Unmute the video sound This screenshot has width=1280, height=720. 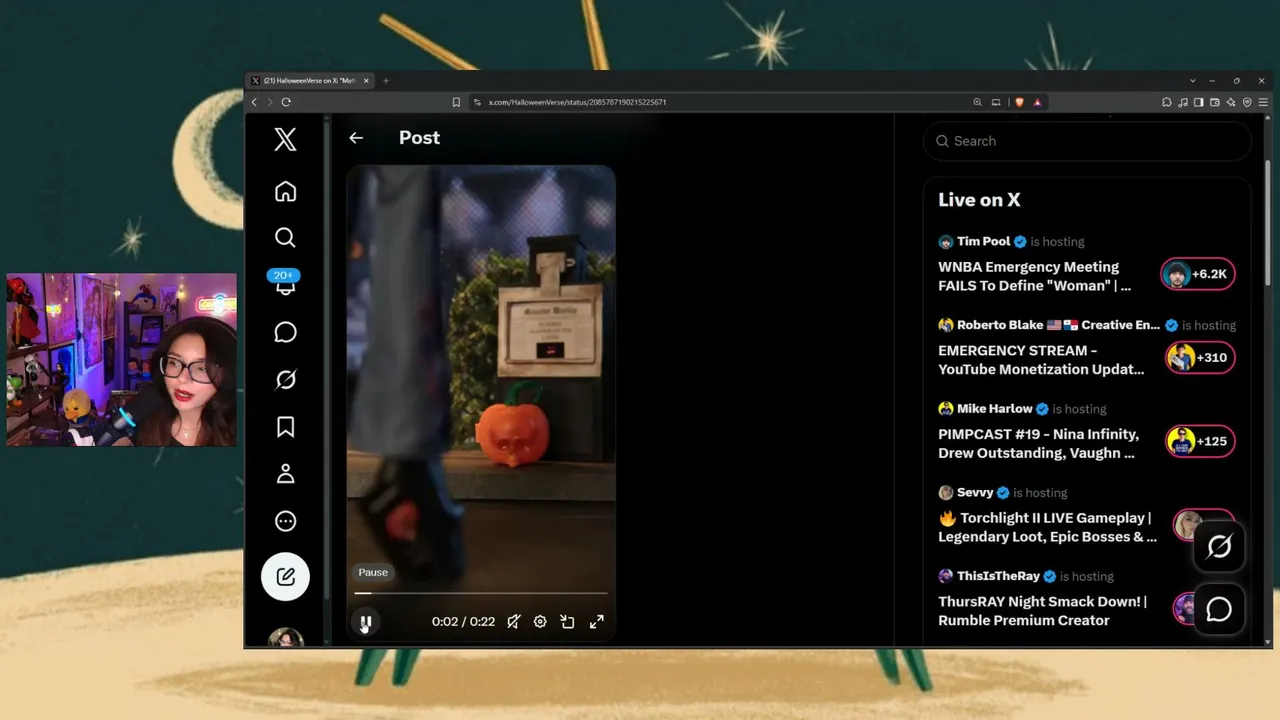click(x=513, y=622)
